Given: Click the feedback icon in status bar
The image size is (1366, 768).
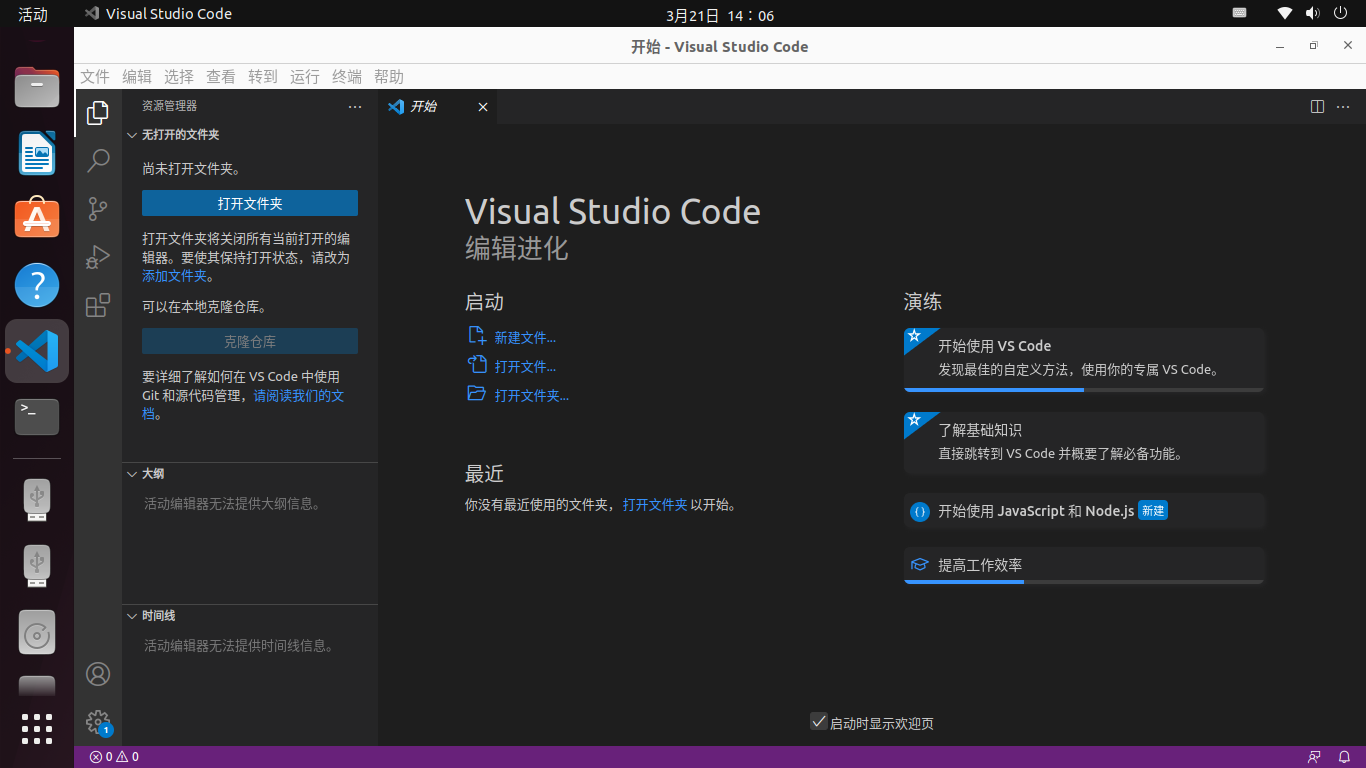Looking at the screenshot, I should (1314, 757).
